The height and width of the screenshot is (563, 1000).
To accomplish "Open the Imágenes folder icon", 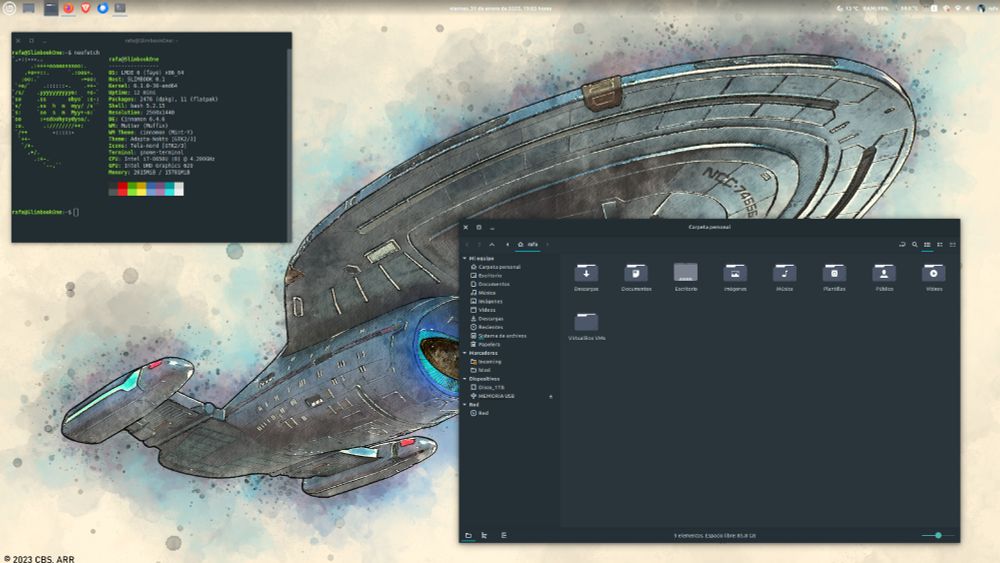I will click(x=735, y=273).
